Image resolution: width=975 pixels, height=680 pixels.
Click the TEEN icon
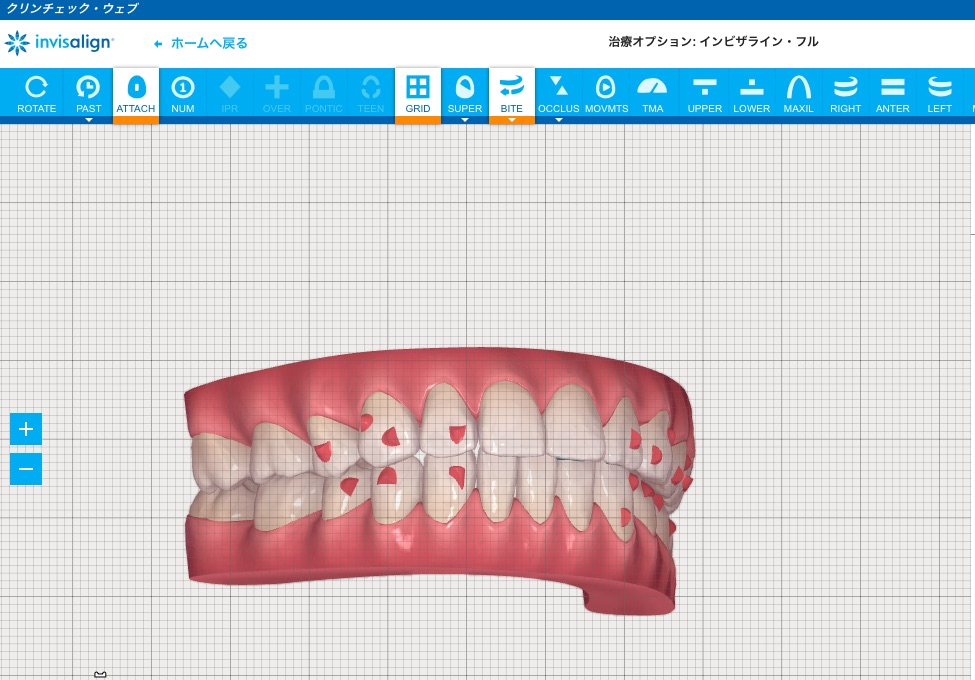pyautogui.click(x=371, y=93)
